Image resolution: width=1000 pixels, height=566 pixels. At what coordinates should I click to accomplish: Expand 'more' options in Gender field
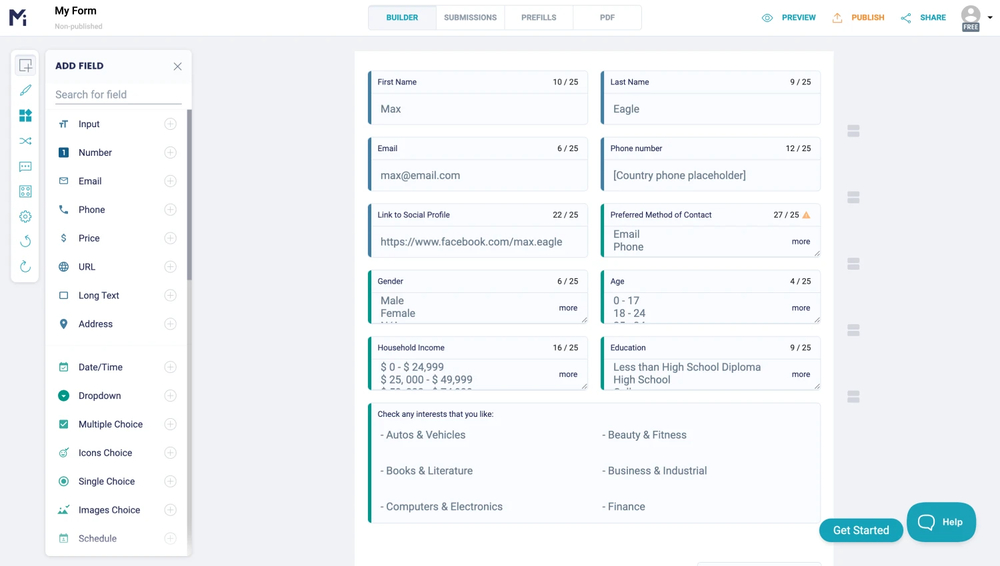pyautogui.click(x=568, y=308)
